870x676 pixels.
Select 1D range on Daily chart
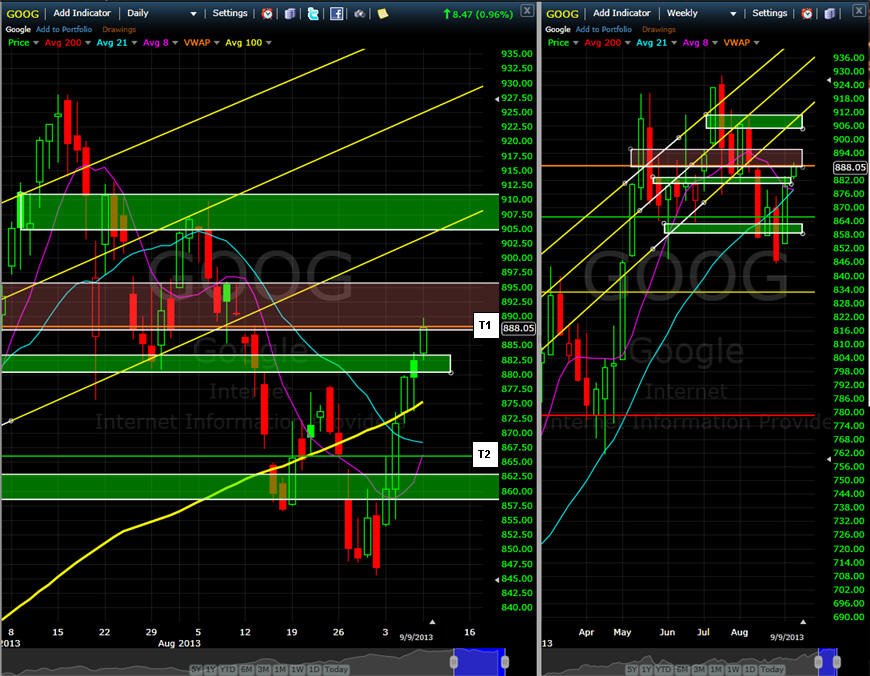click(314, 669)
